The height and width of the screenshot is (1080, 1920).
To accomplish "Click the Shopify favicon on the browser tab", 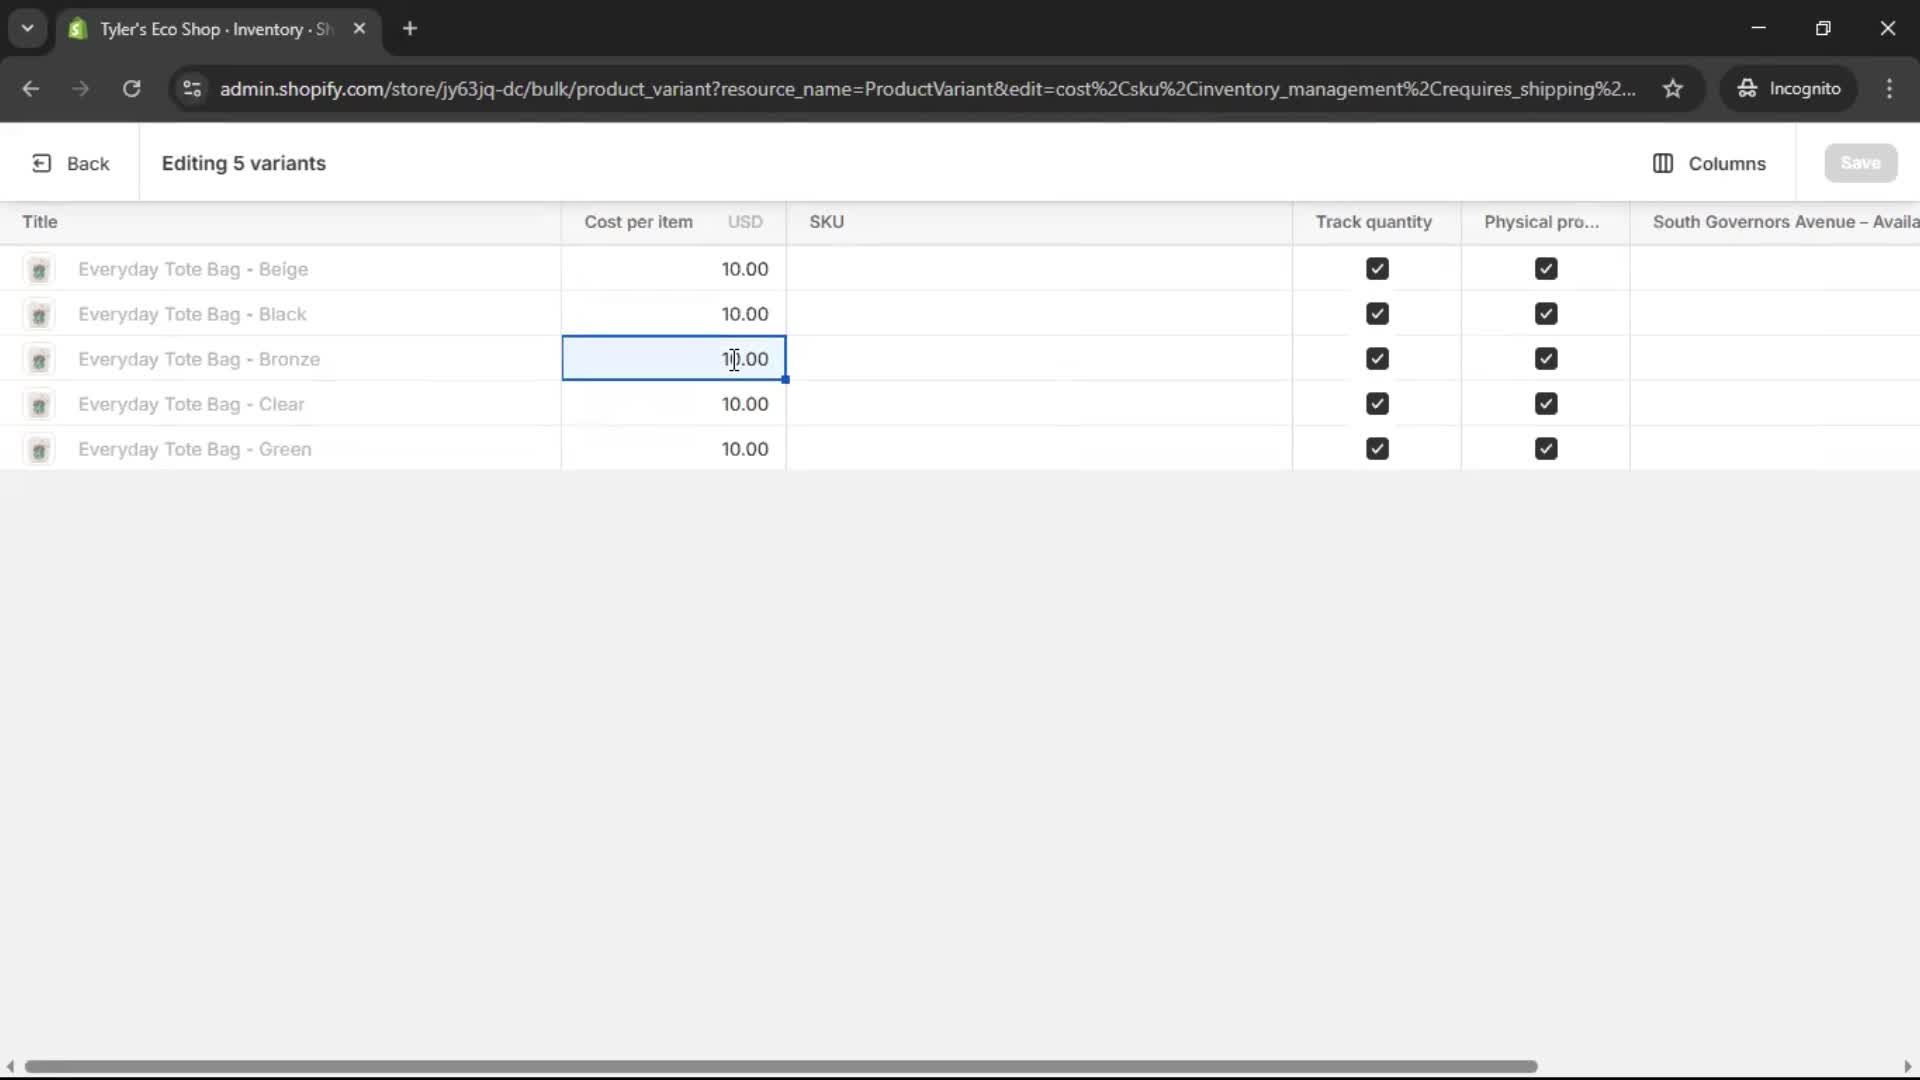I will 77,29.
